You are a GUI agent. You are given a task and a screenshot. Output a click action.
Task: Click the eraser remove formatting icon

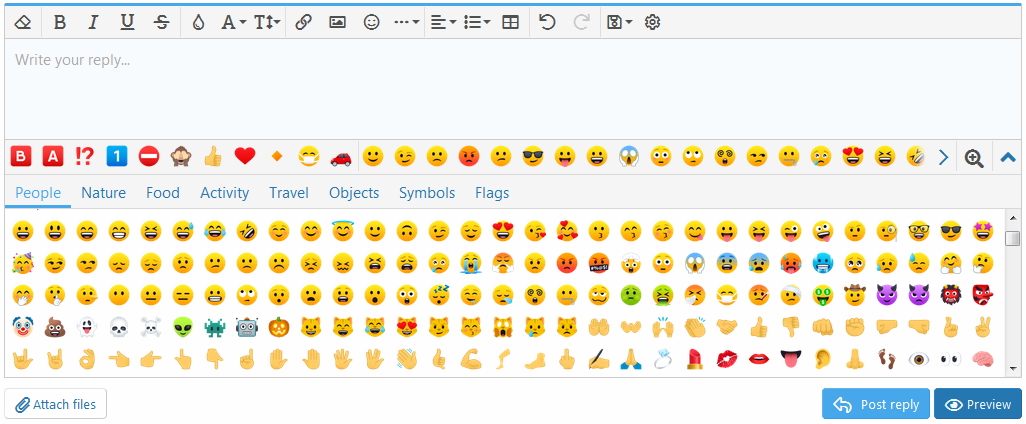(24, 21)
